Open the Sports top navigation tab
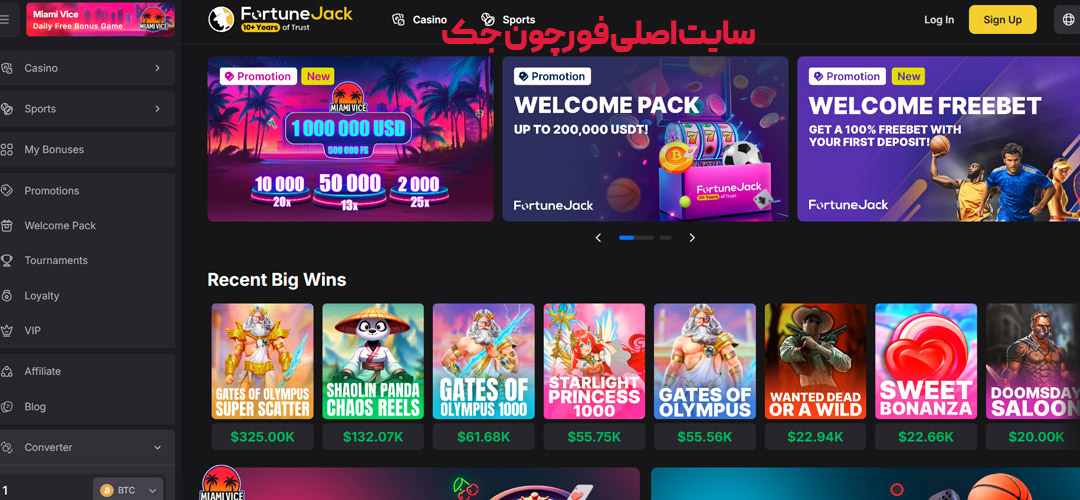The image size is (1080, 500). 508,20
